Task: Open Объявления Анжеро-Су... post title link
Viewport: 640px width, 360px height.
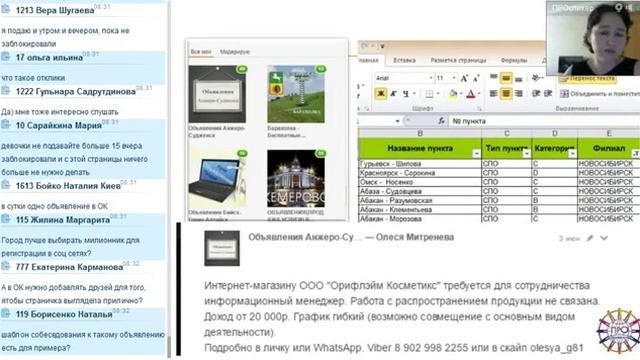Action: 305,237
